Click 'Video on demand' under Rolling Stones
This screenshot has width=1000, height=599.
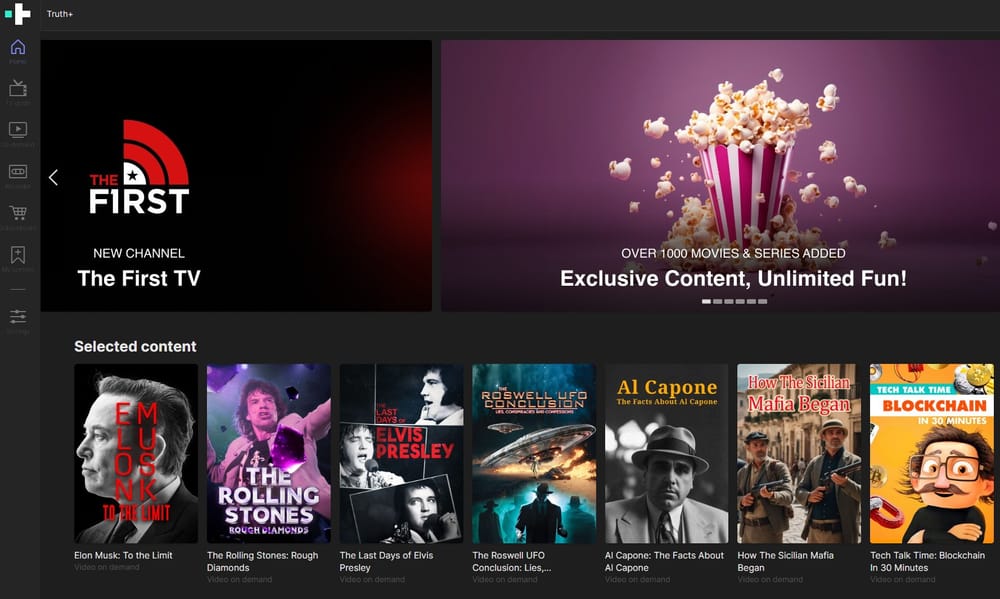coord(239,579)
